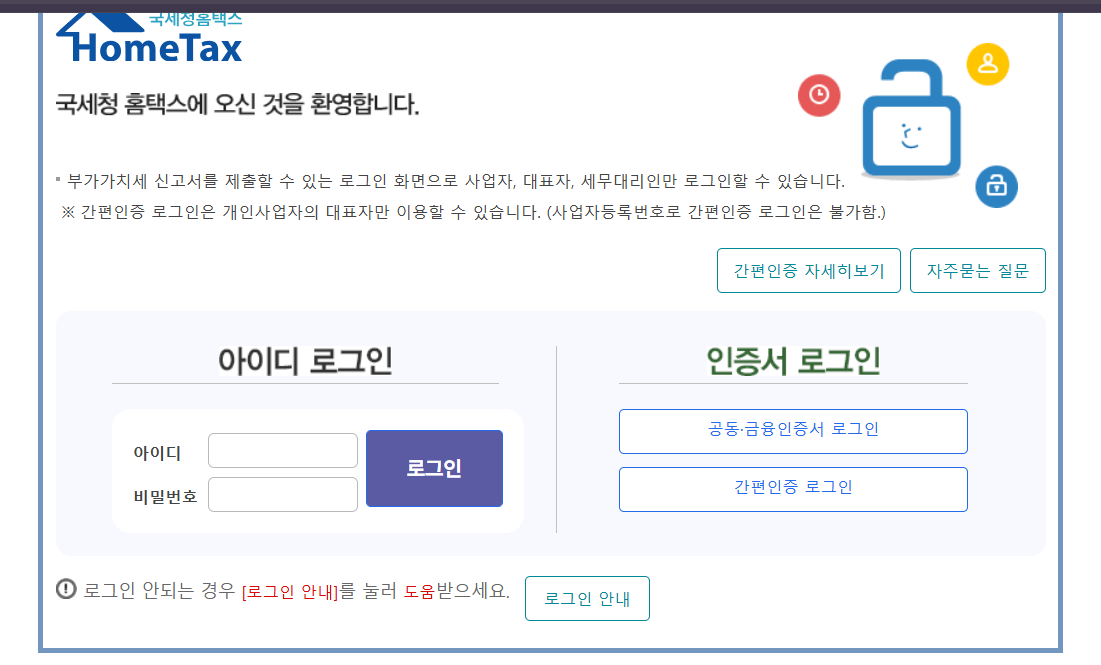Click the yellow person icon
Image resolution: width=1101 pixels, height=665 pixels.
987,63
